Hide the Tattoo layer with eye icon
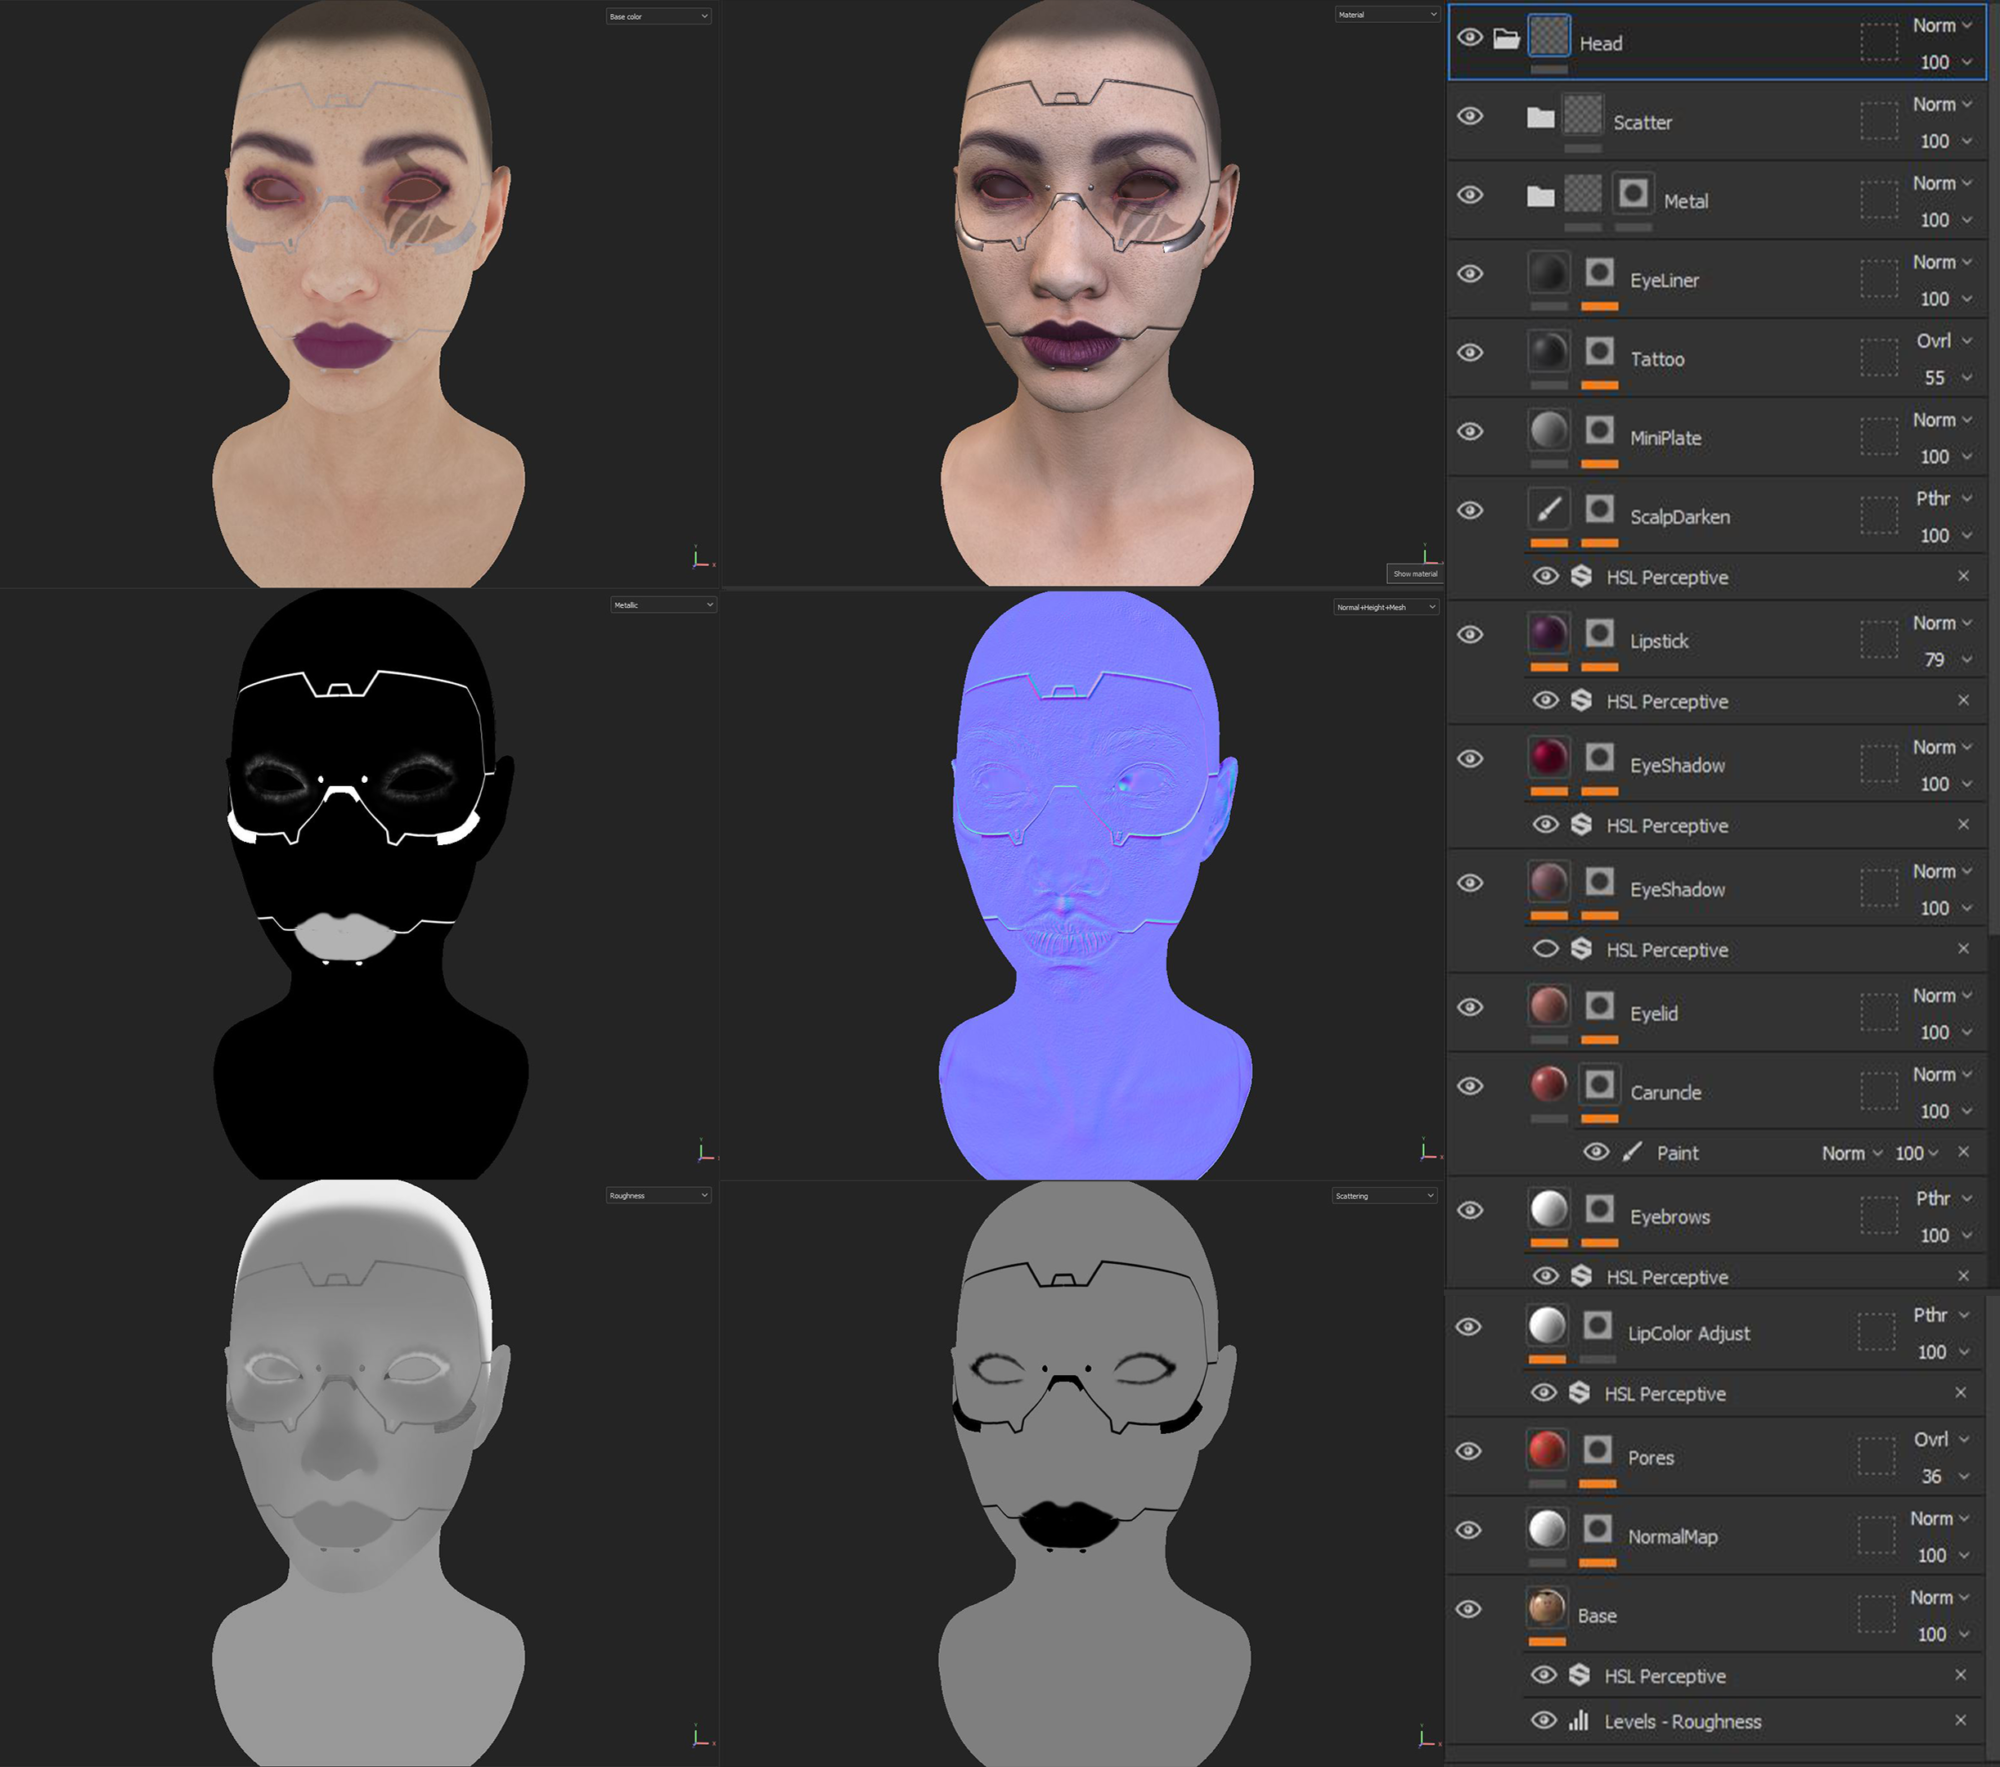Image resolution: width=2000 pixels, height=1767 pixels. (1470, 352)
